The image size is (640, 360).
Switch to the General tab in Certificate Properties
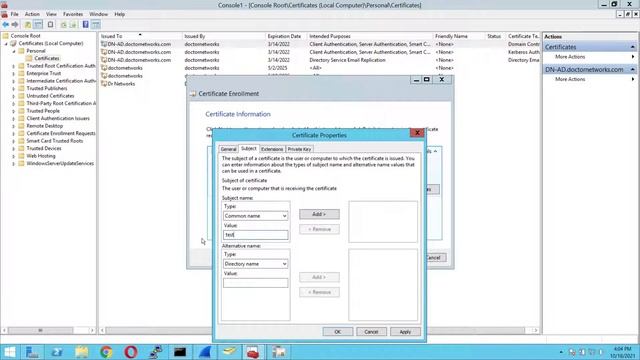coord(229,149)
